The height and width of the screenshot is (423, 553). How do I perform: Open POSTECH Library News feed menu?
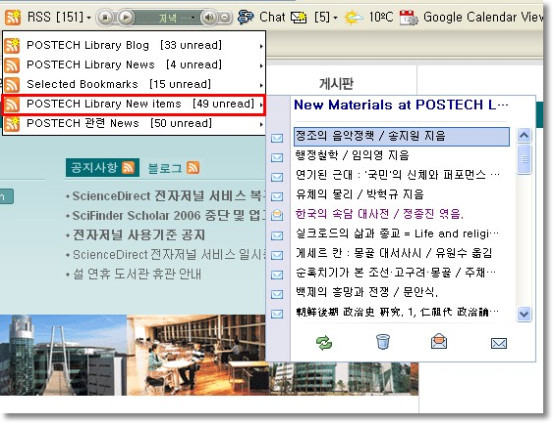pyautogui.click(x=133, y=65)
